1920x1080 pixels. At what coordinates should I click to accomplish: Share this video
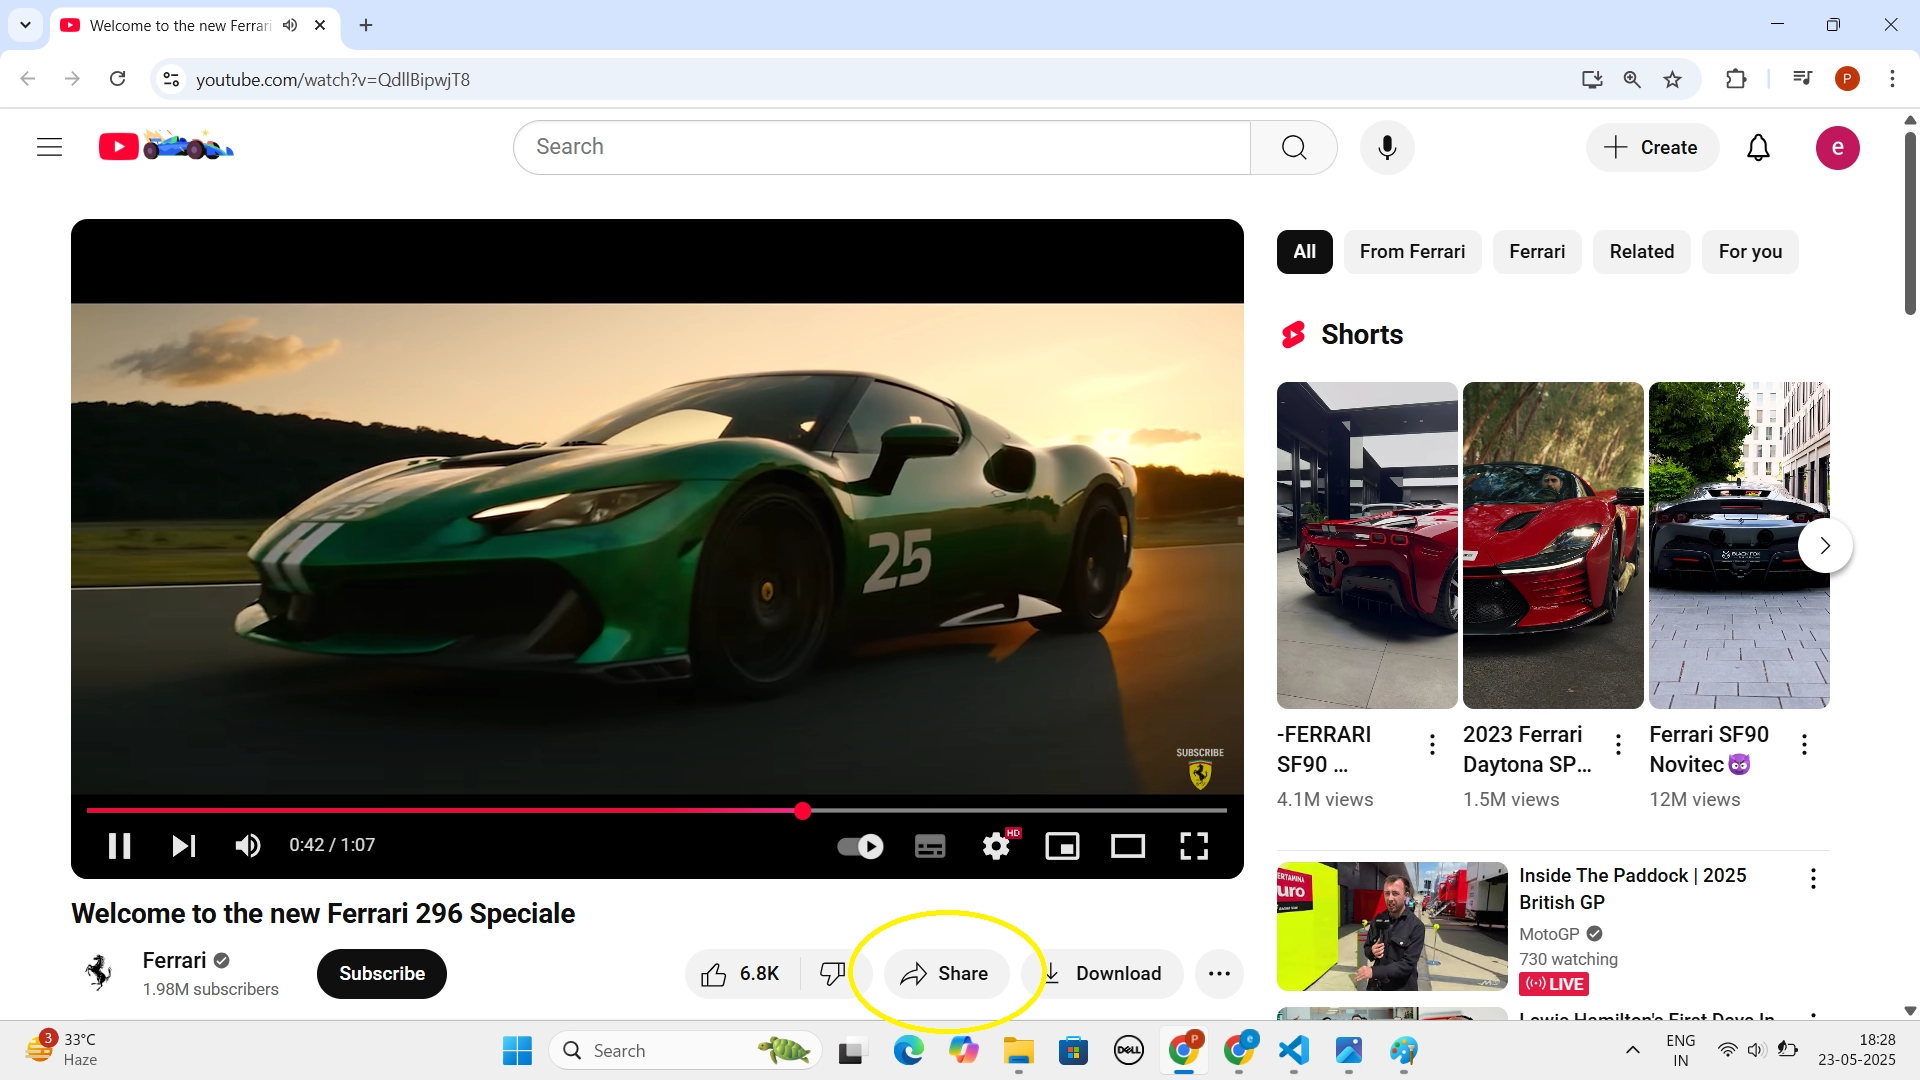(x=945, y=974)
